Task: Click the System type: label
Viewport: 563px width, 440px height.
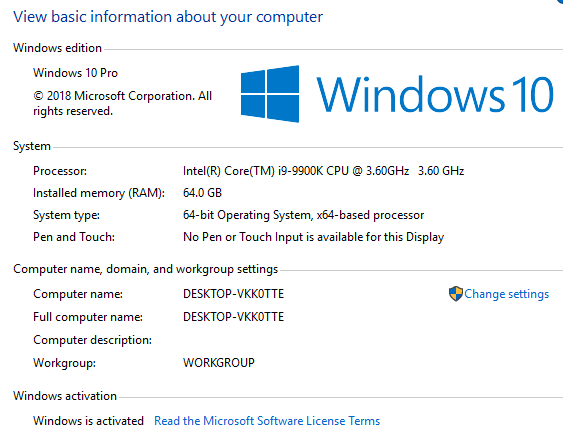Action: (66, 216)
